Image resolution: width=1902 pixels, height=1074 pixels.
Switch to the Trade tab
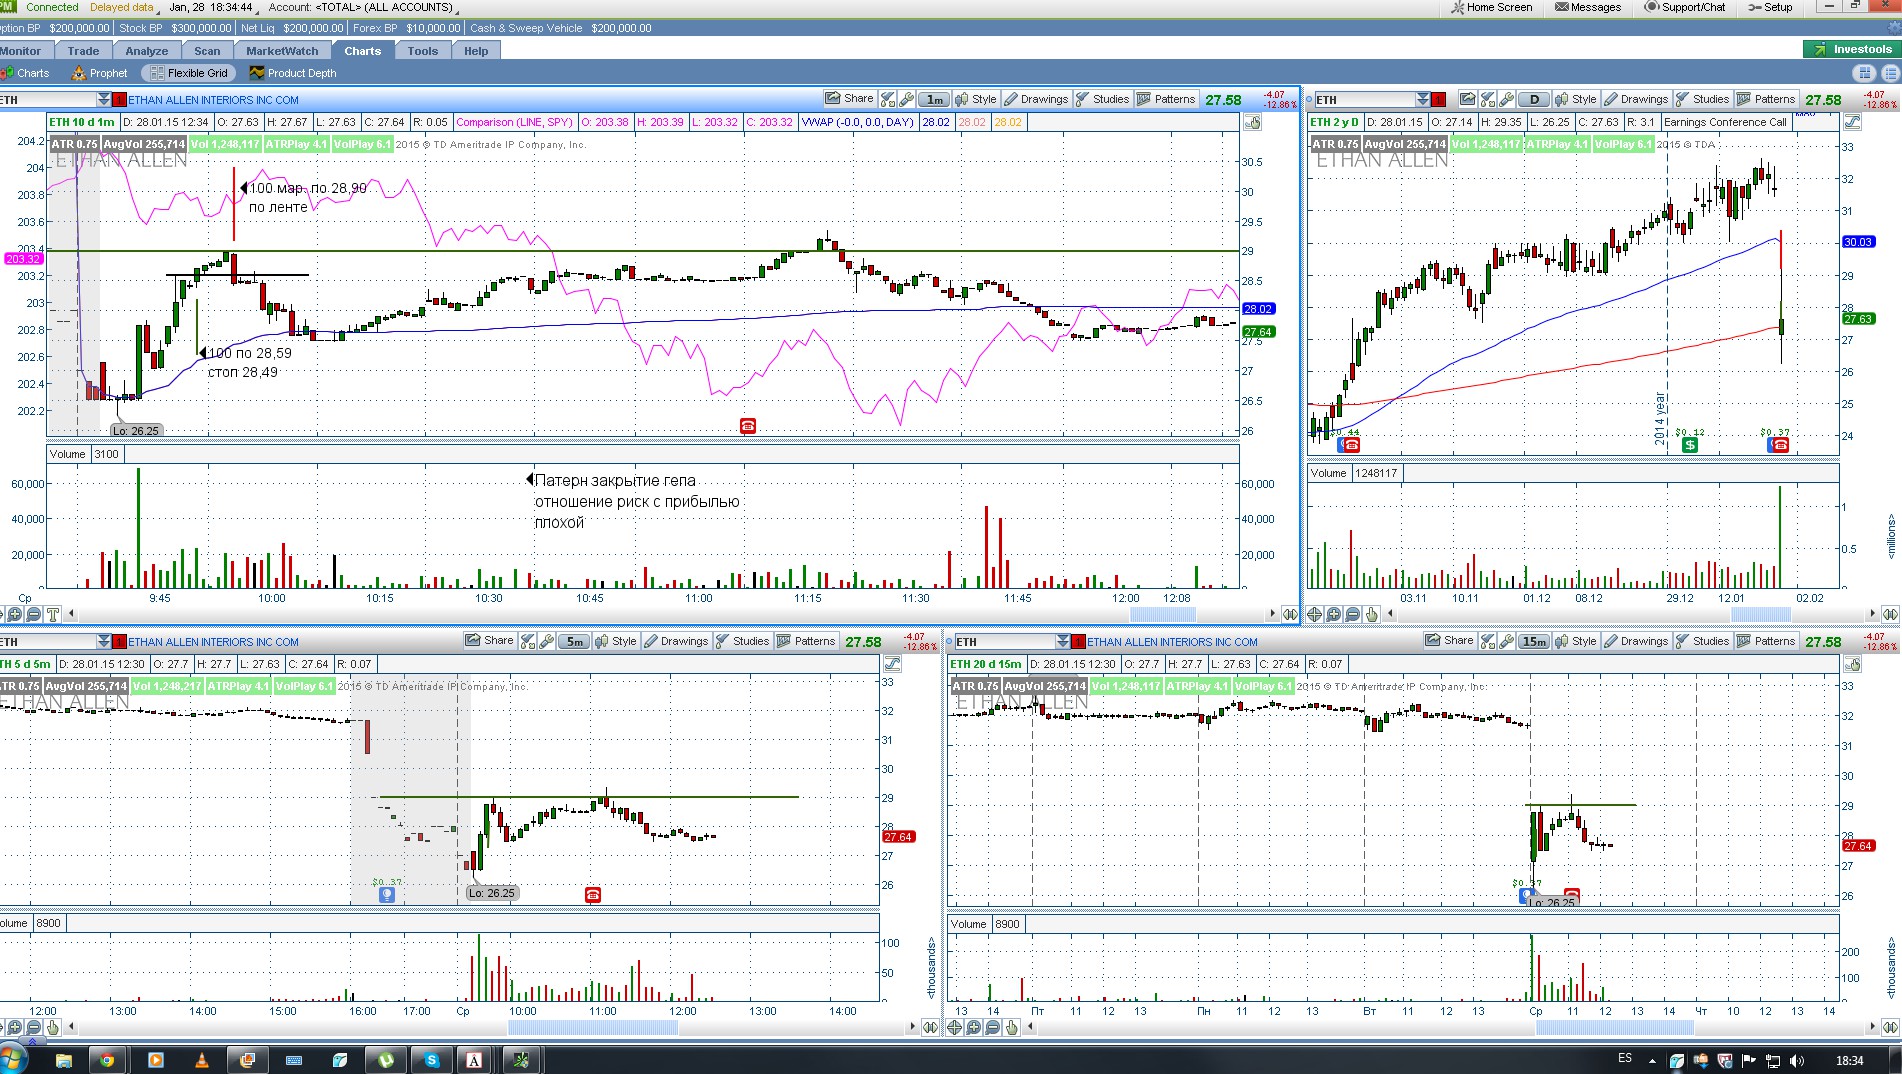84,51
